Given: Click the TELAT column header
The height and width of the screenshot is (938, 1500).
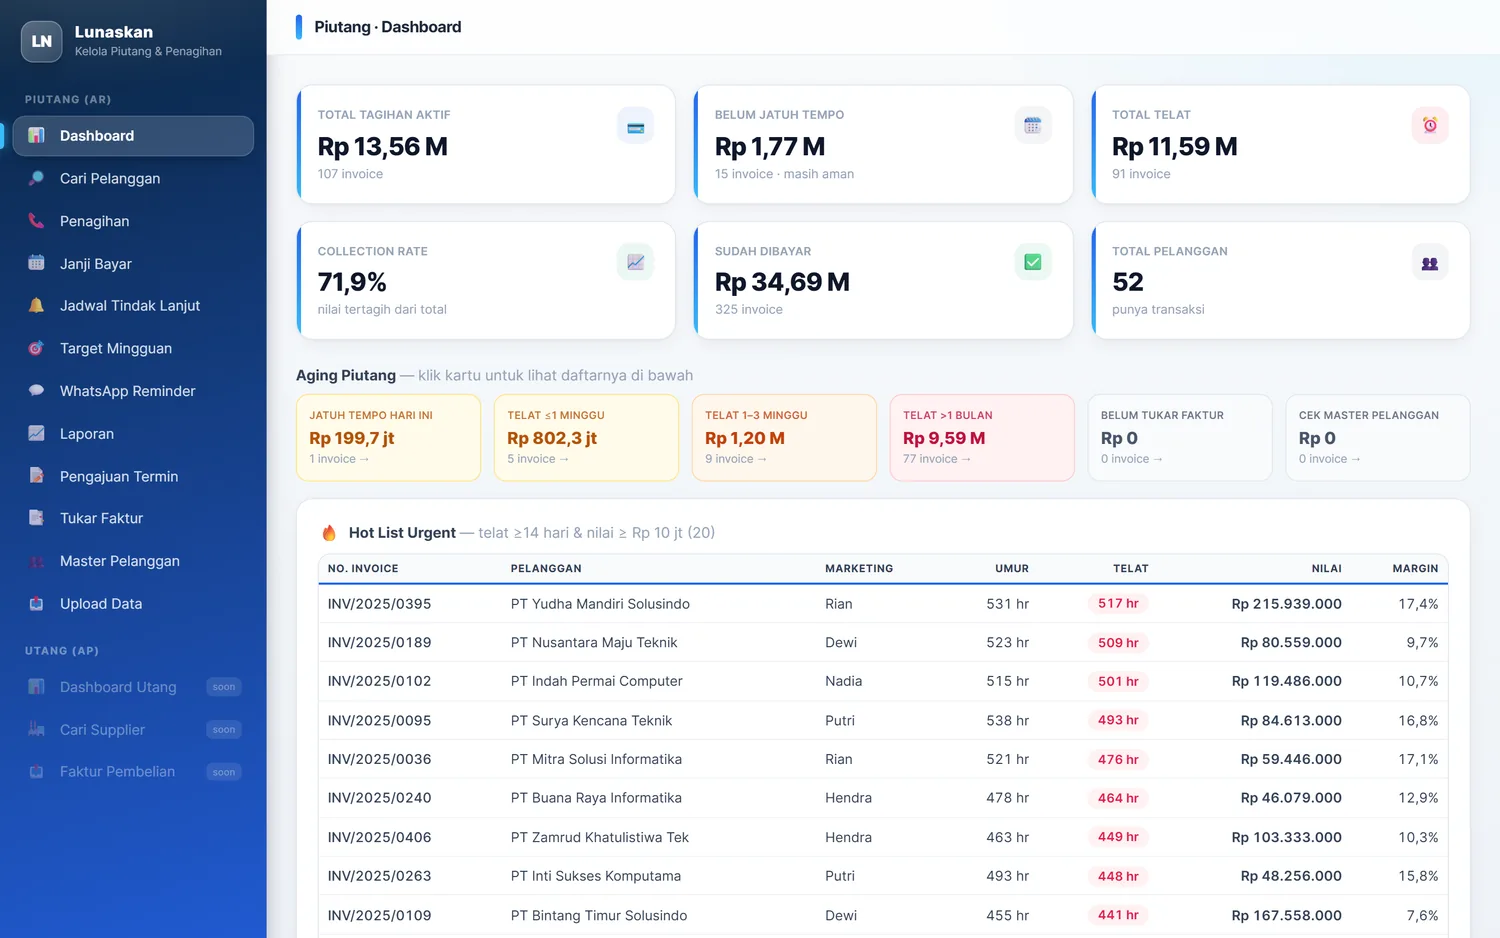Looking at the screenshot, I should click(1131, 568).
